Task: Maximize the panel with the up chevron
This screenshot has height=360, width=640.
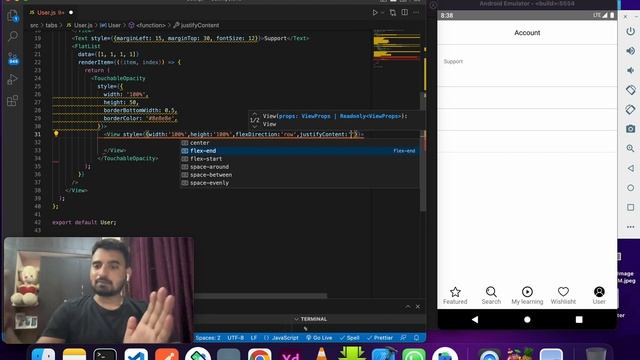Action: click(408, 307)
